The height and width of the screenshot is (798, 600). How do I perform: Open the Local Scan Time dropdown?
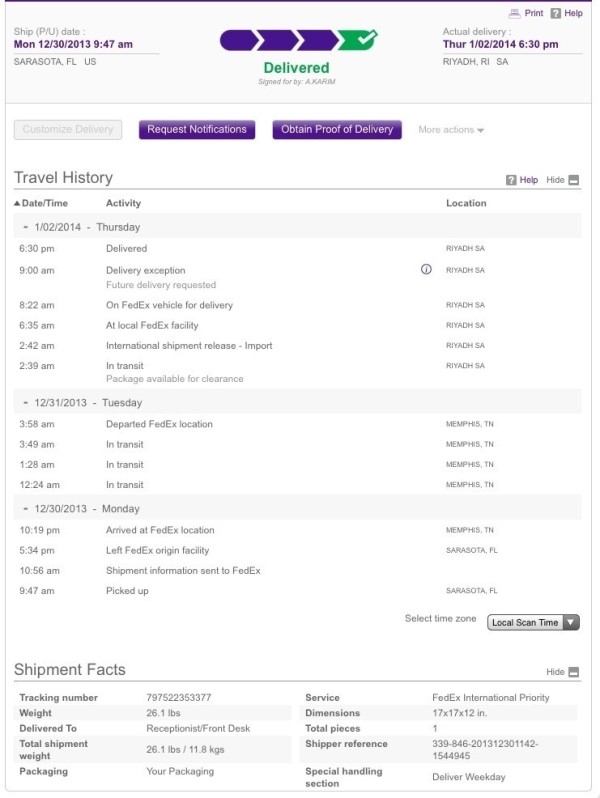tap(533, 622)
